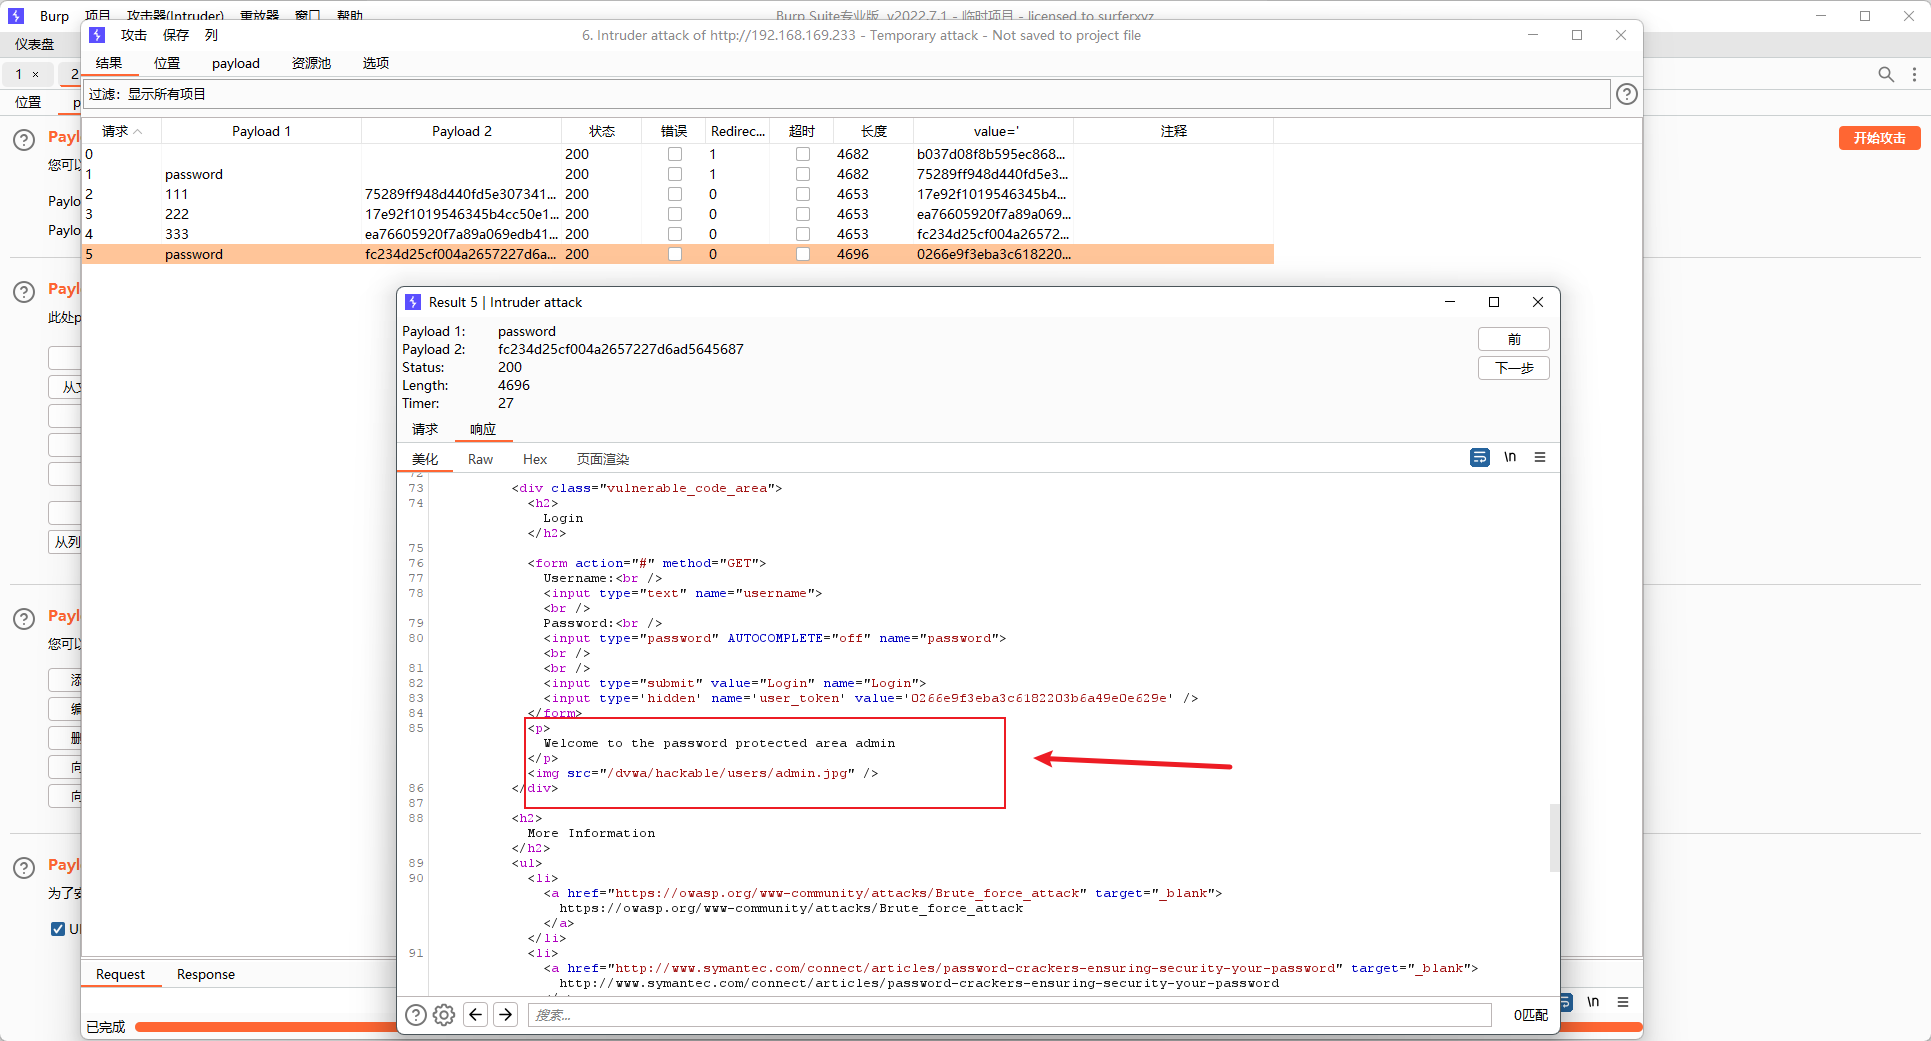The width and height of the screenshot is (1931, 1041).
Task: Click the search help icon in Result window
Action: coord(416,1015)
